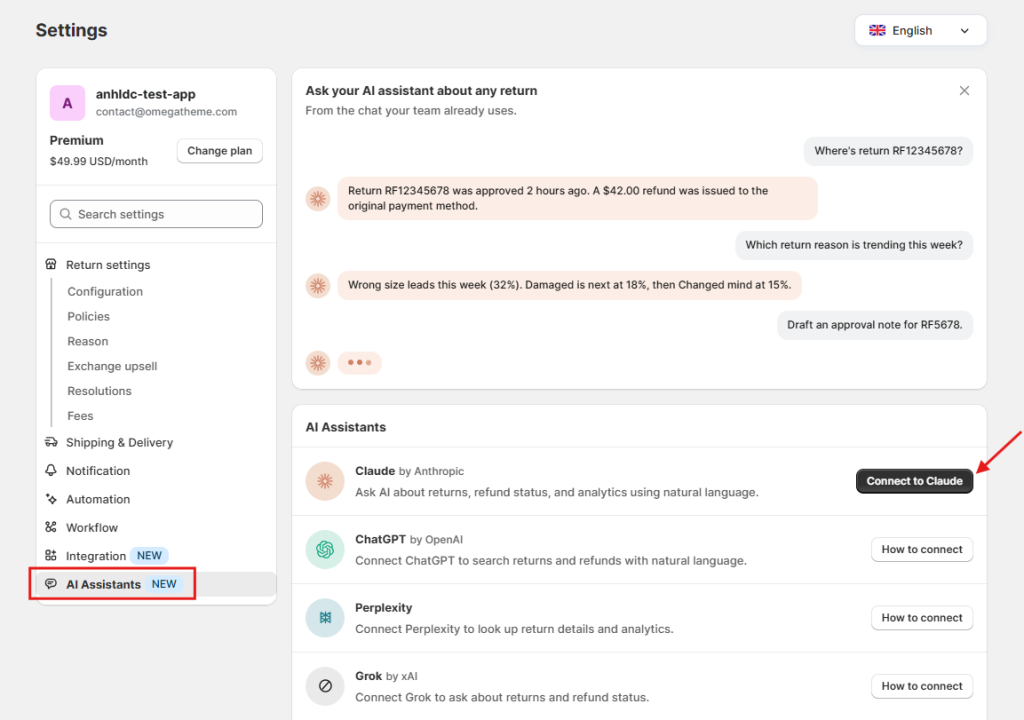Click the AI Assistants chat bubble icon

click(x=51, y=583)
